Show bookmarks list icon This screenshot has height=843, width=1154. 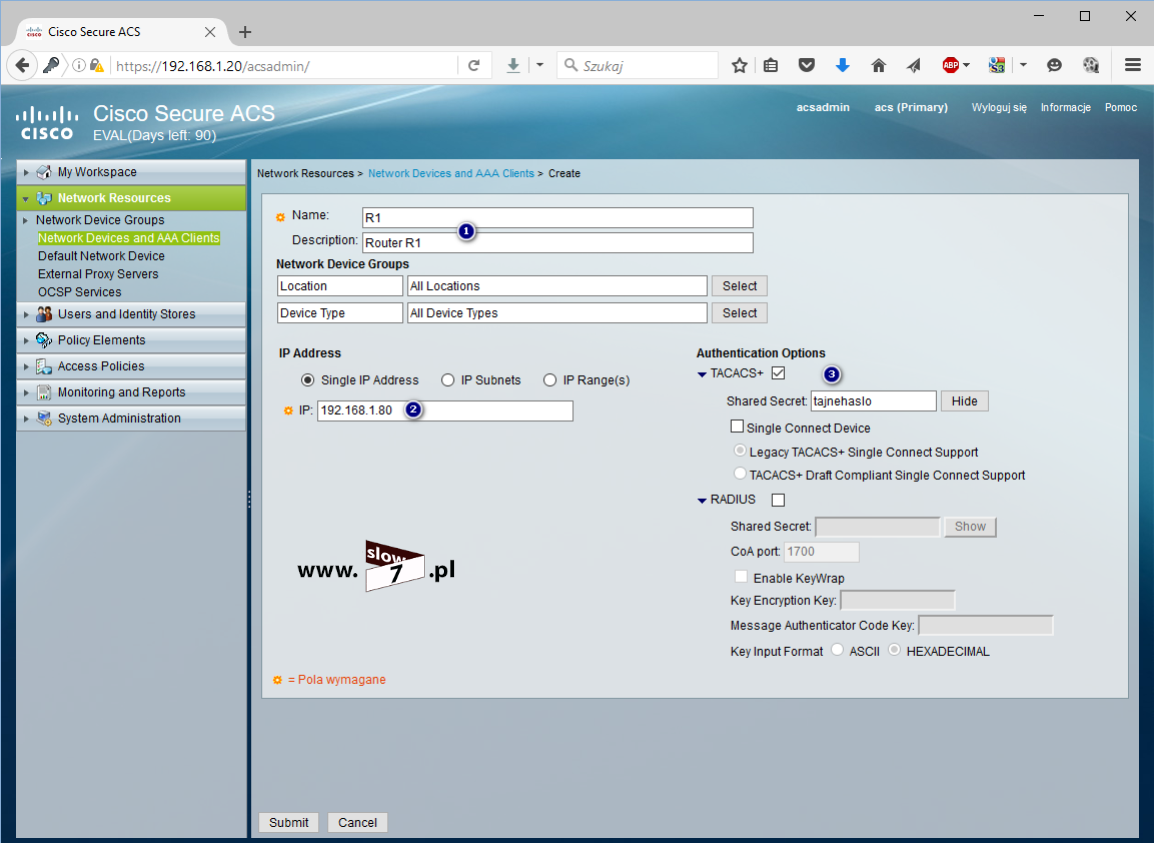point(771,66)
